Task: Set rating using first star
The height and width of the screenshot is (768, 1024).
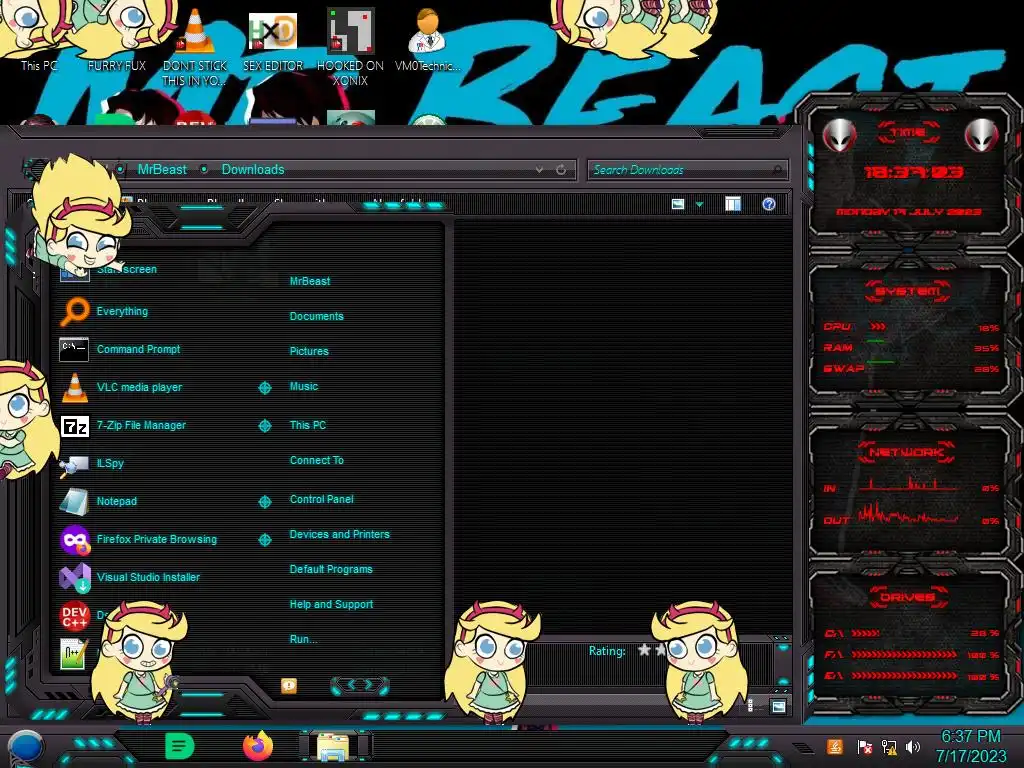Action: click(x=644, y=650)
